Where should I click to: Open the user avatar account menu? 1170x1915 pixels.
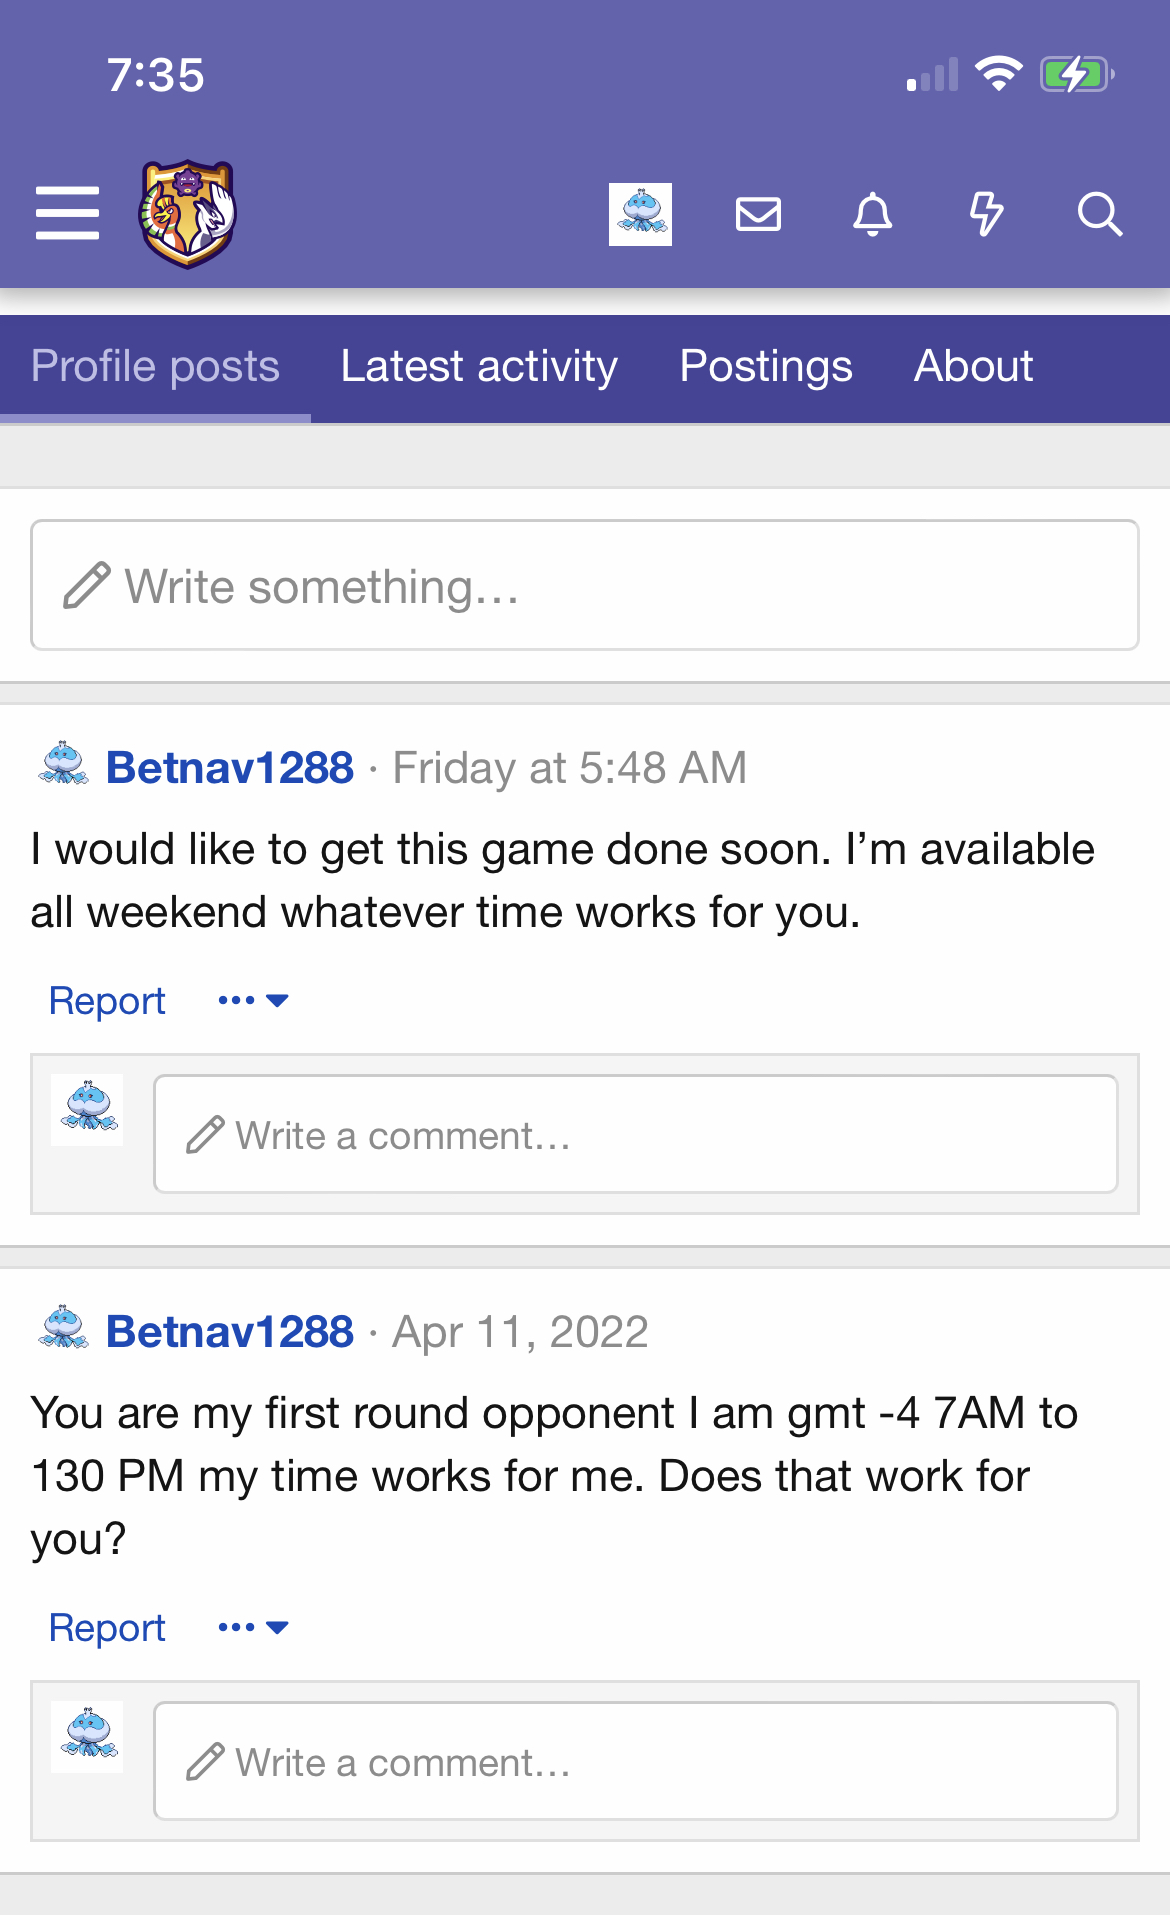tap(640, 214)
